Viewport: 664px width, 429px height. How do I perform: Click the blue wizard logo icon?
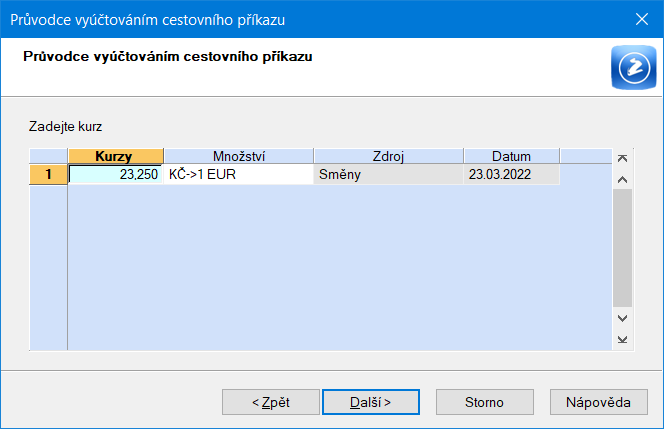tap(634, 67)
